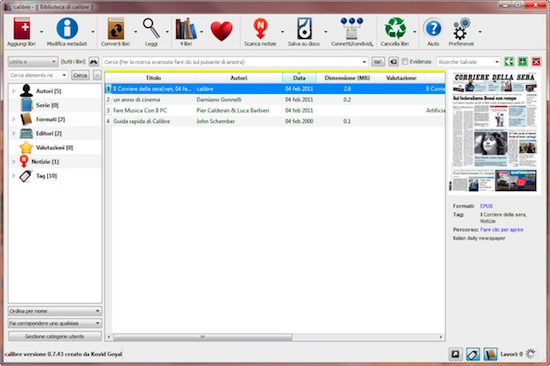The image size is (550, 366).
Task: Open dropdown arrow next to Salva su disco
Action: click(x=326, y=32)
